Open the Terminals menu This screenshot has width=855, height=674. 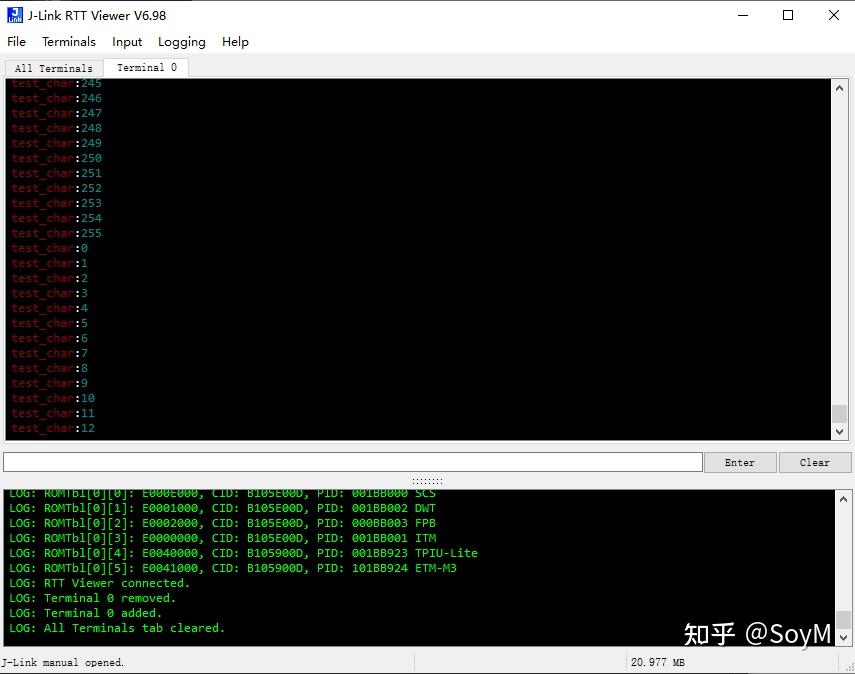pyautogui.click(x=68, y=42)
